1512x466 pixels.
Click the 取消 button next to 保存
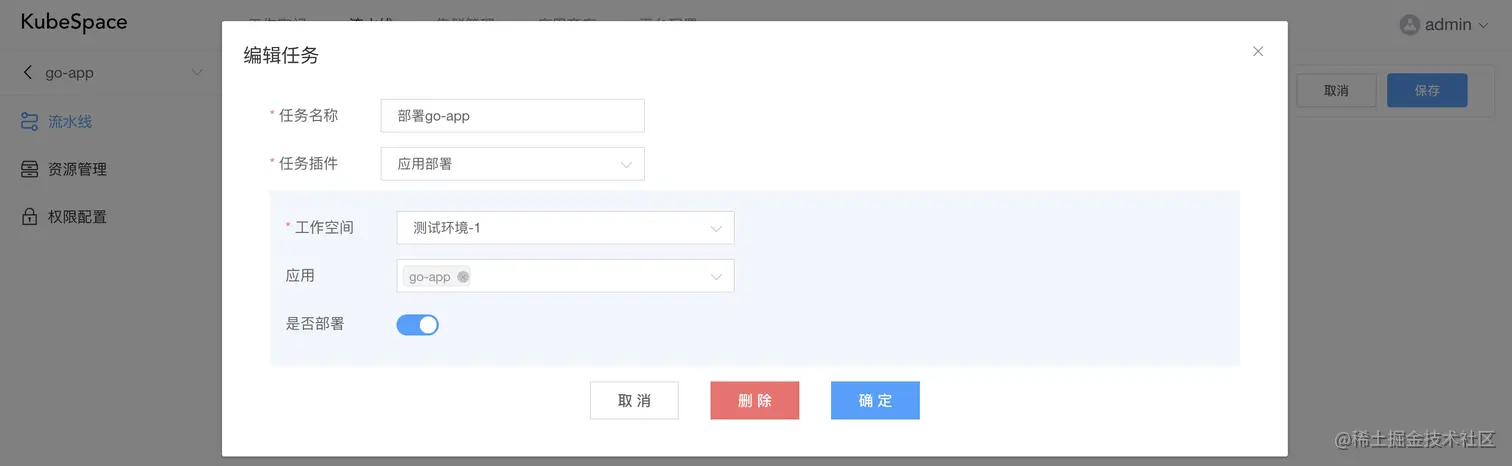[x=1336, y=90]
